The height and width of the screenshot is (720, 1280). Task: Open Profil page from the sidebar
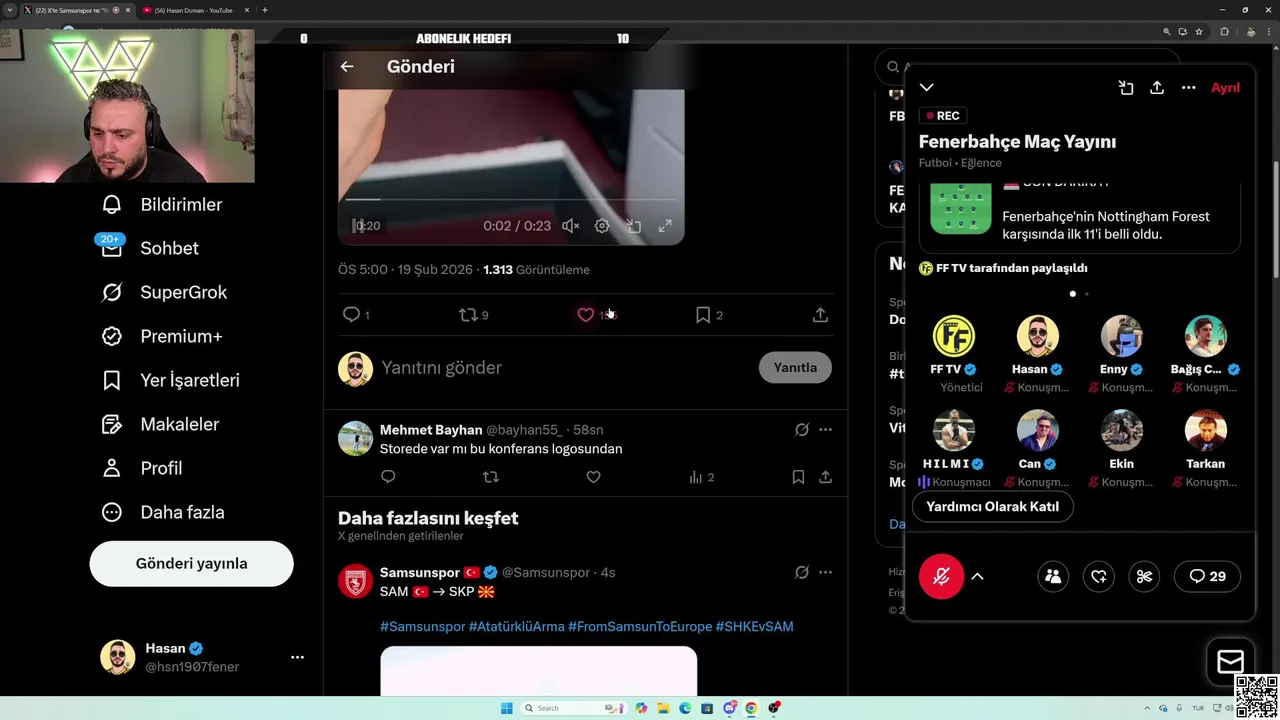coord(142,468)
